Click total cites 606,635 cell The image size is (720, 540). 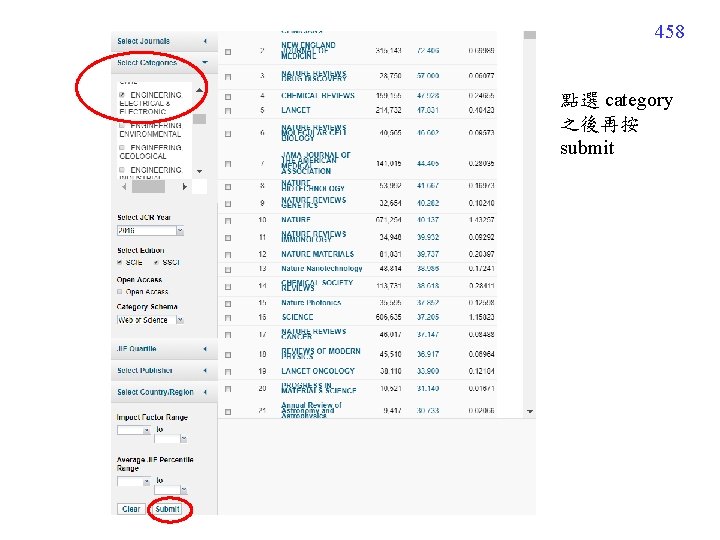(x=388, y=317)
